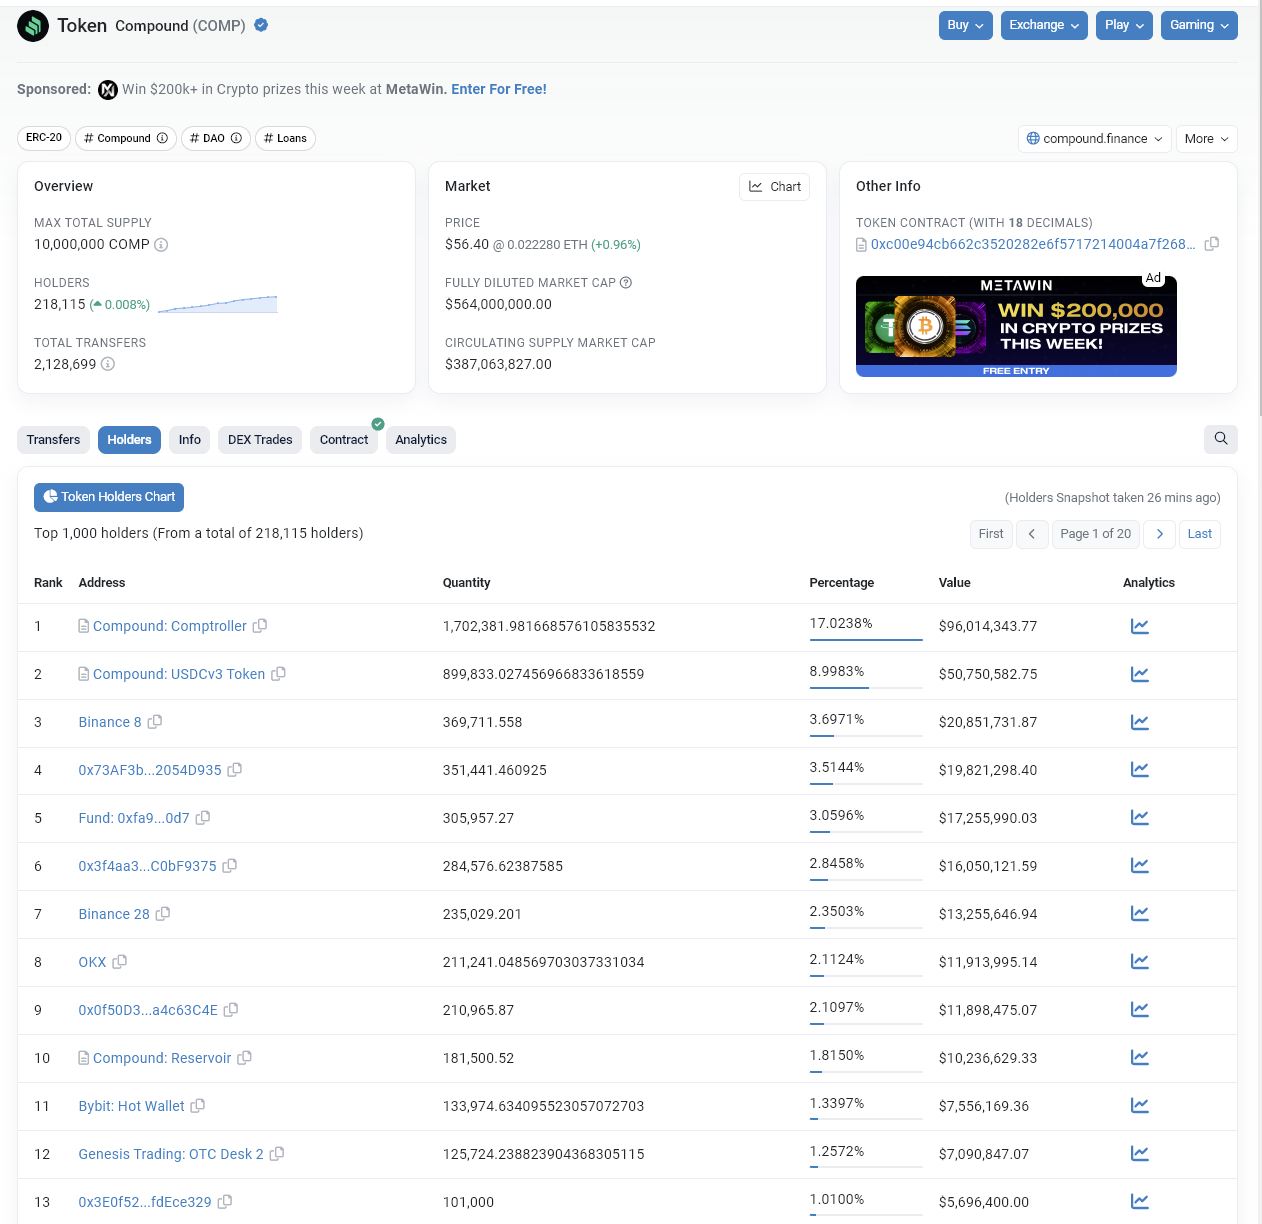
Task: Click the holders trend sparkline chart
Action: [218, 304]
